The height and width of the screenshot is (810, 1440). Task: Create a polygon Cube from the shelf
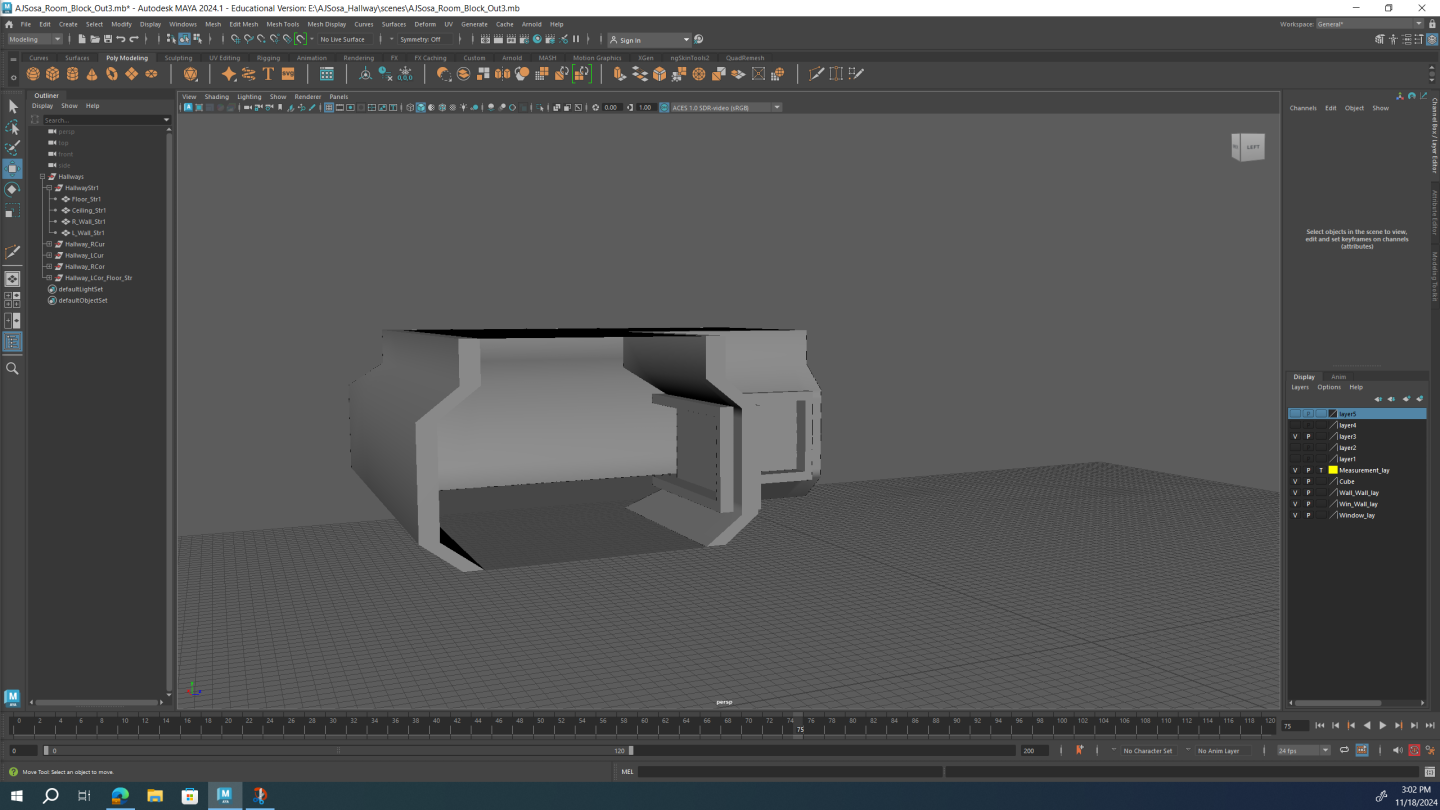tap(53, 74)
